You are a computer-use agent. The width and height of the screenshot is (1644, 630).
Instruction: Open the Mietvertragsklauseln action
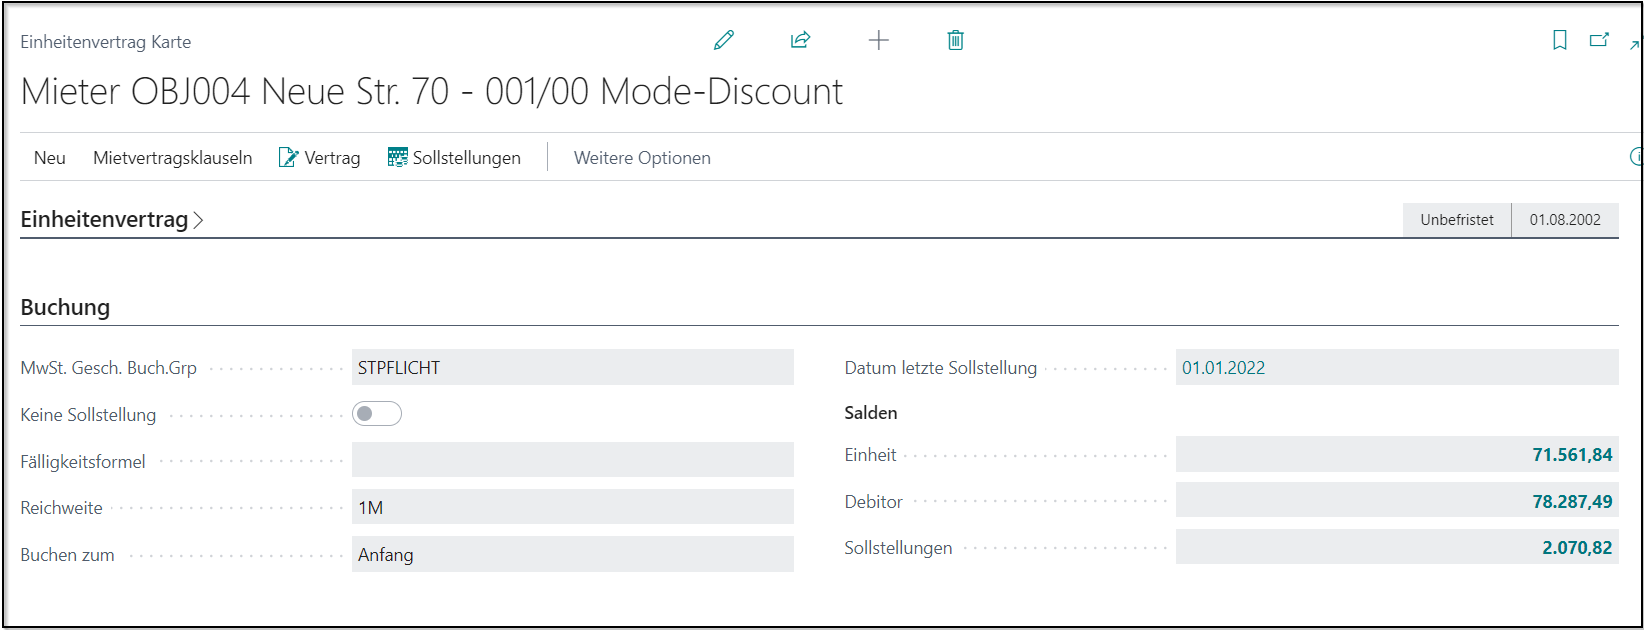tap(172, 158)
